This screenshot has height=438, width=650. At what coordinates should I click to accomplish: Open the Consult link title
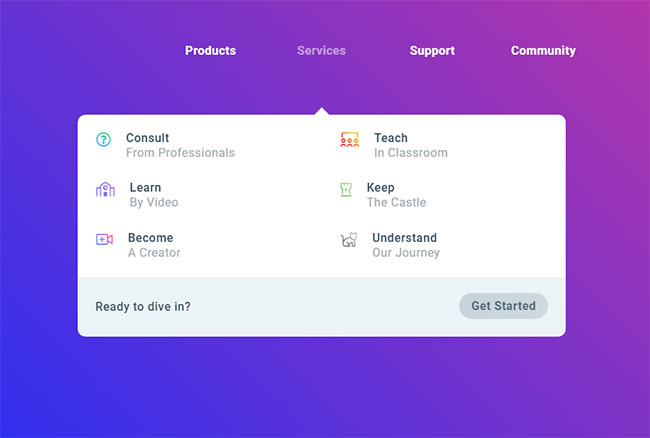coord(147,138)
